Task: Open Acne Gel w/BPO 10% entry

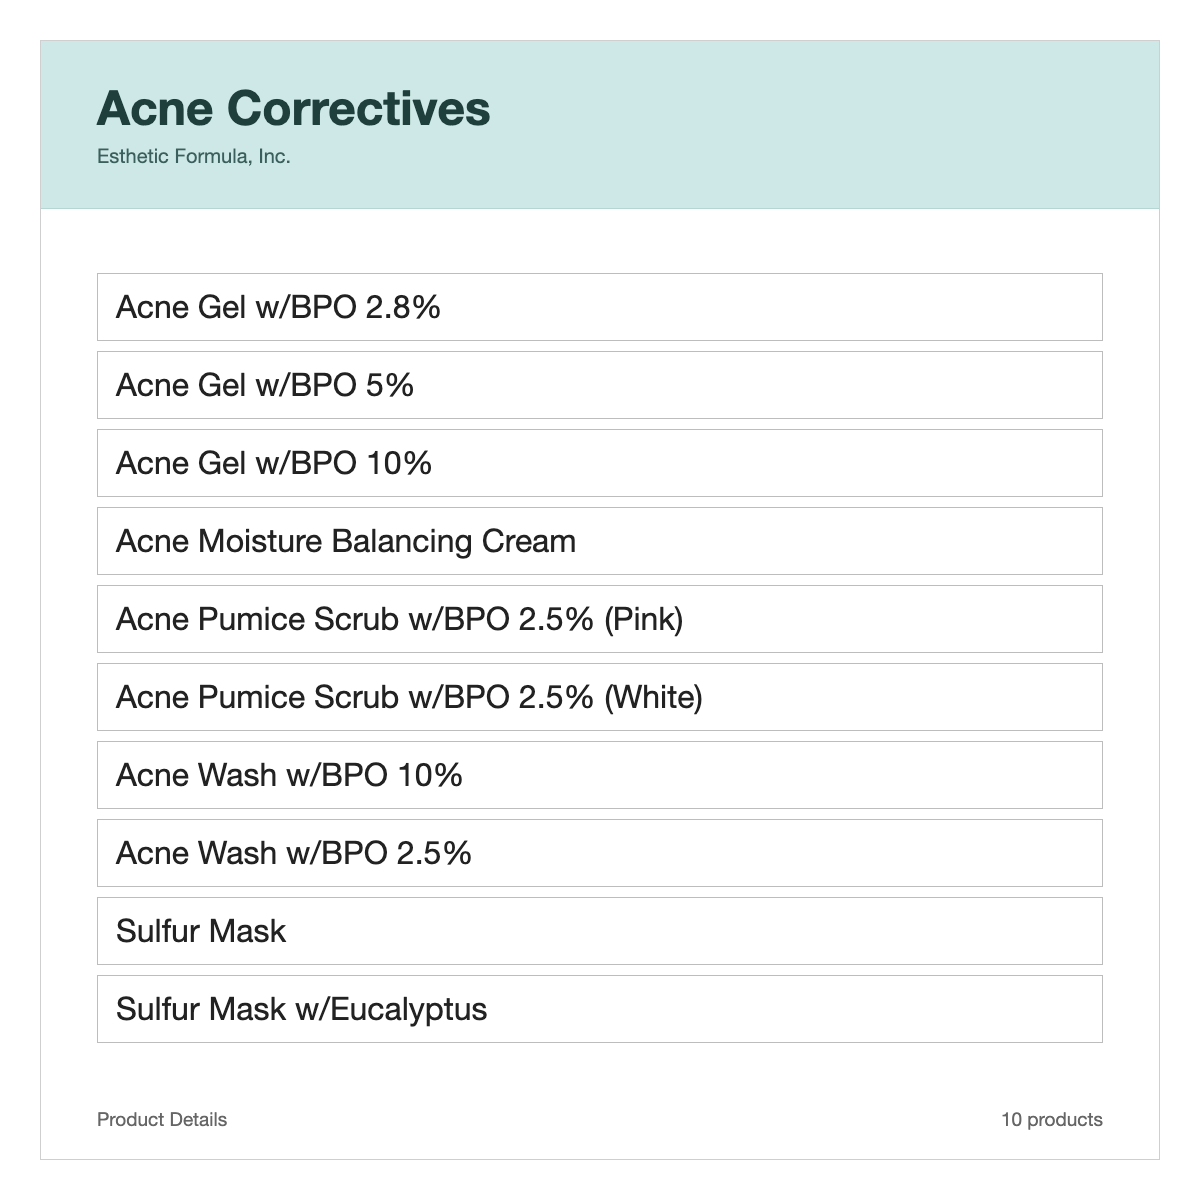Action: tap(600, 463)
